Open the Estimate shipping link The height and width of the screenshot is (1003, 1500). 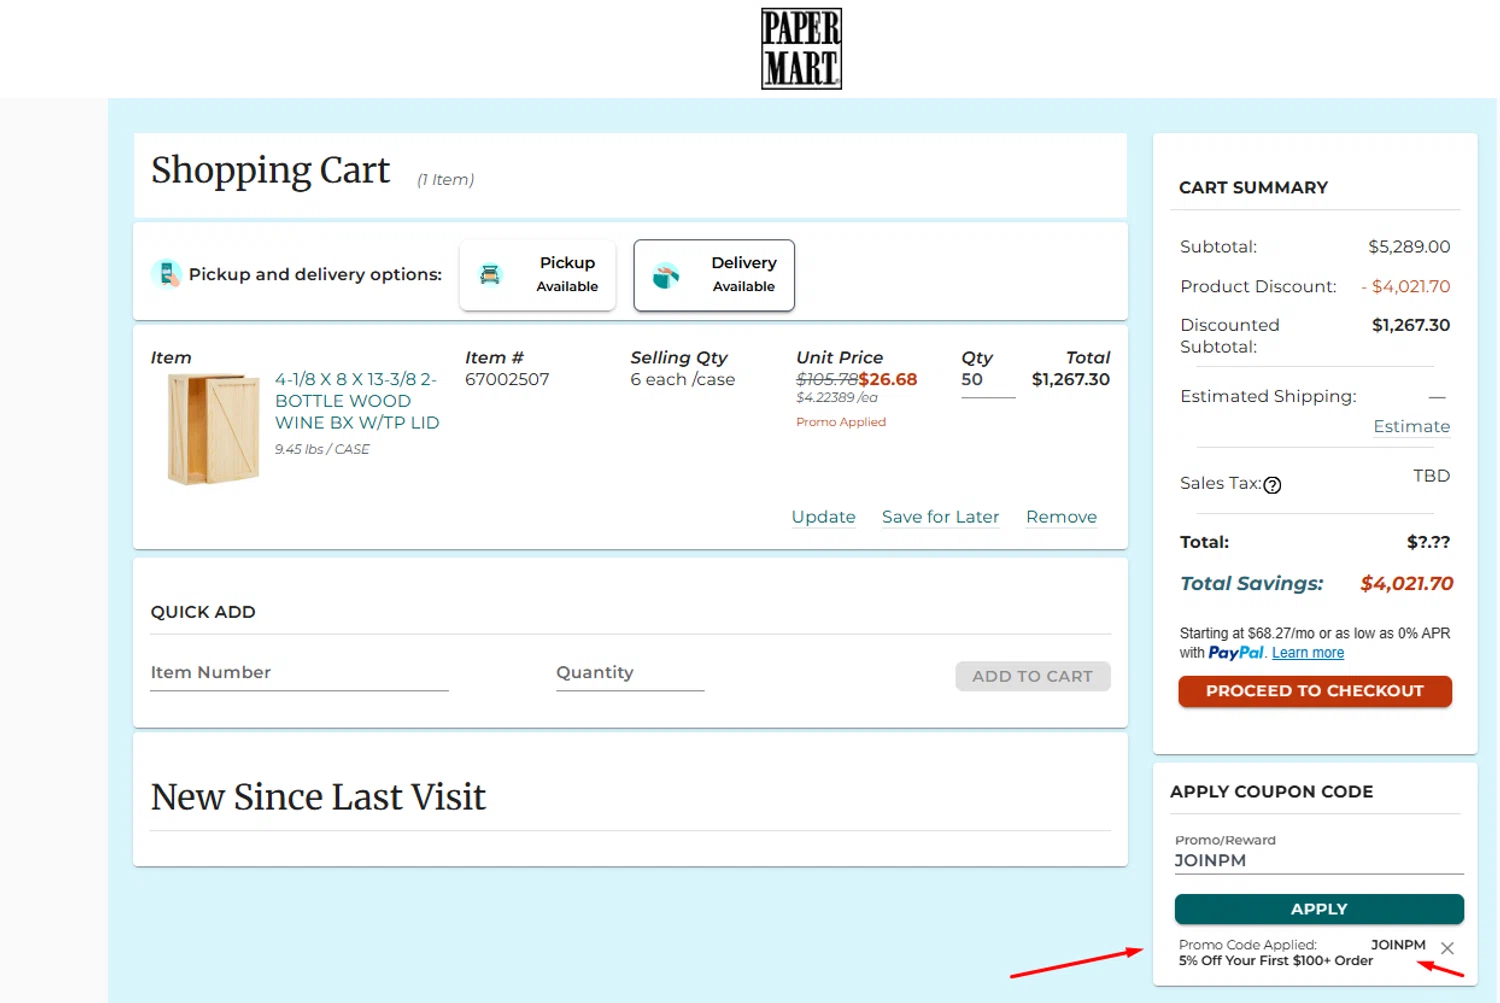click(x=1411, y=426)
